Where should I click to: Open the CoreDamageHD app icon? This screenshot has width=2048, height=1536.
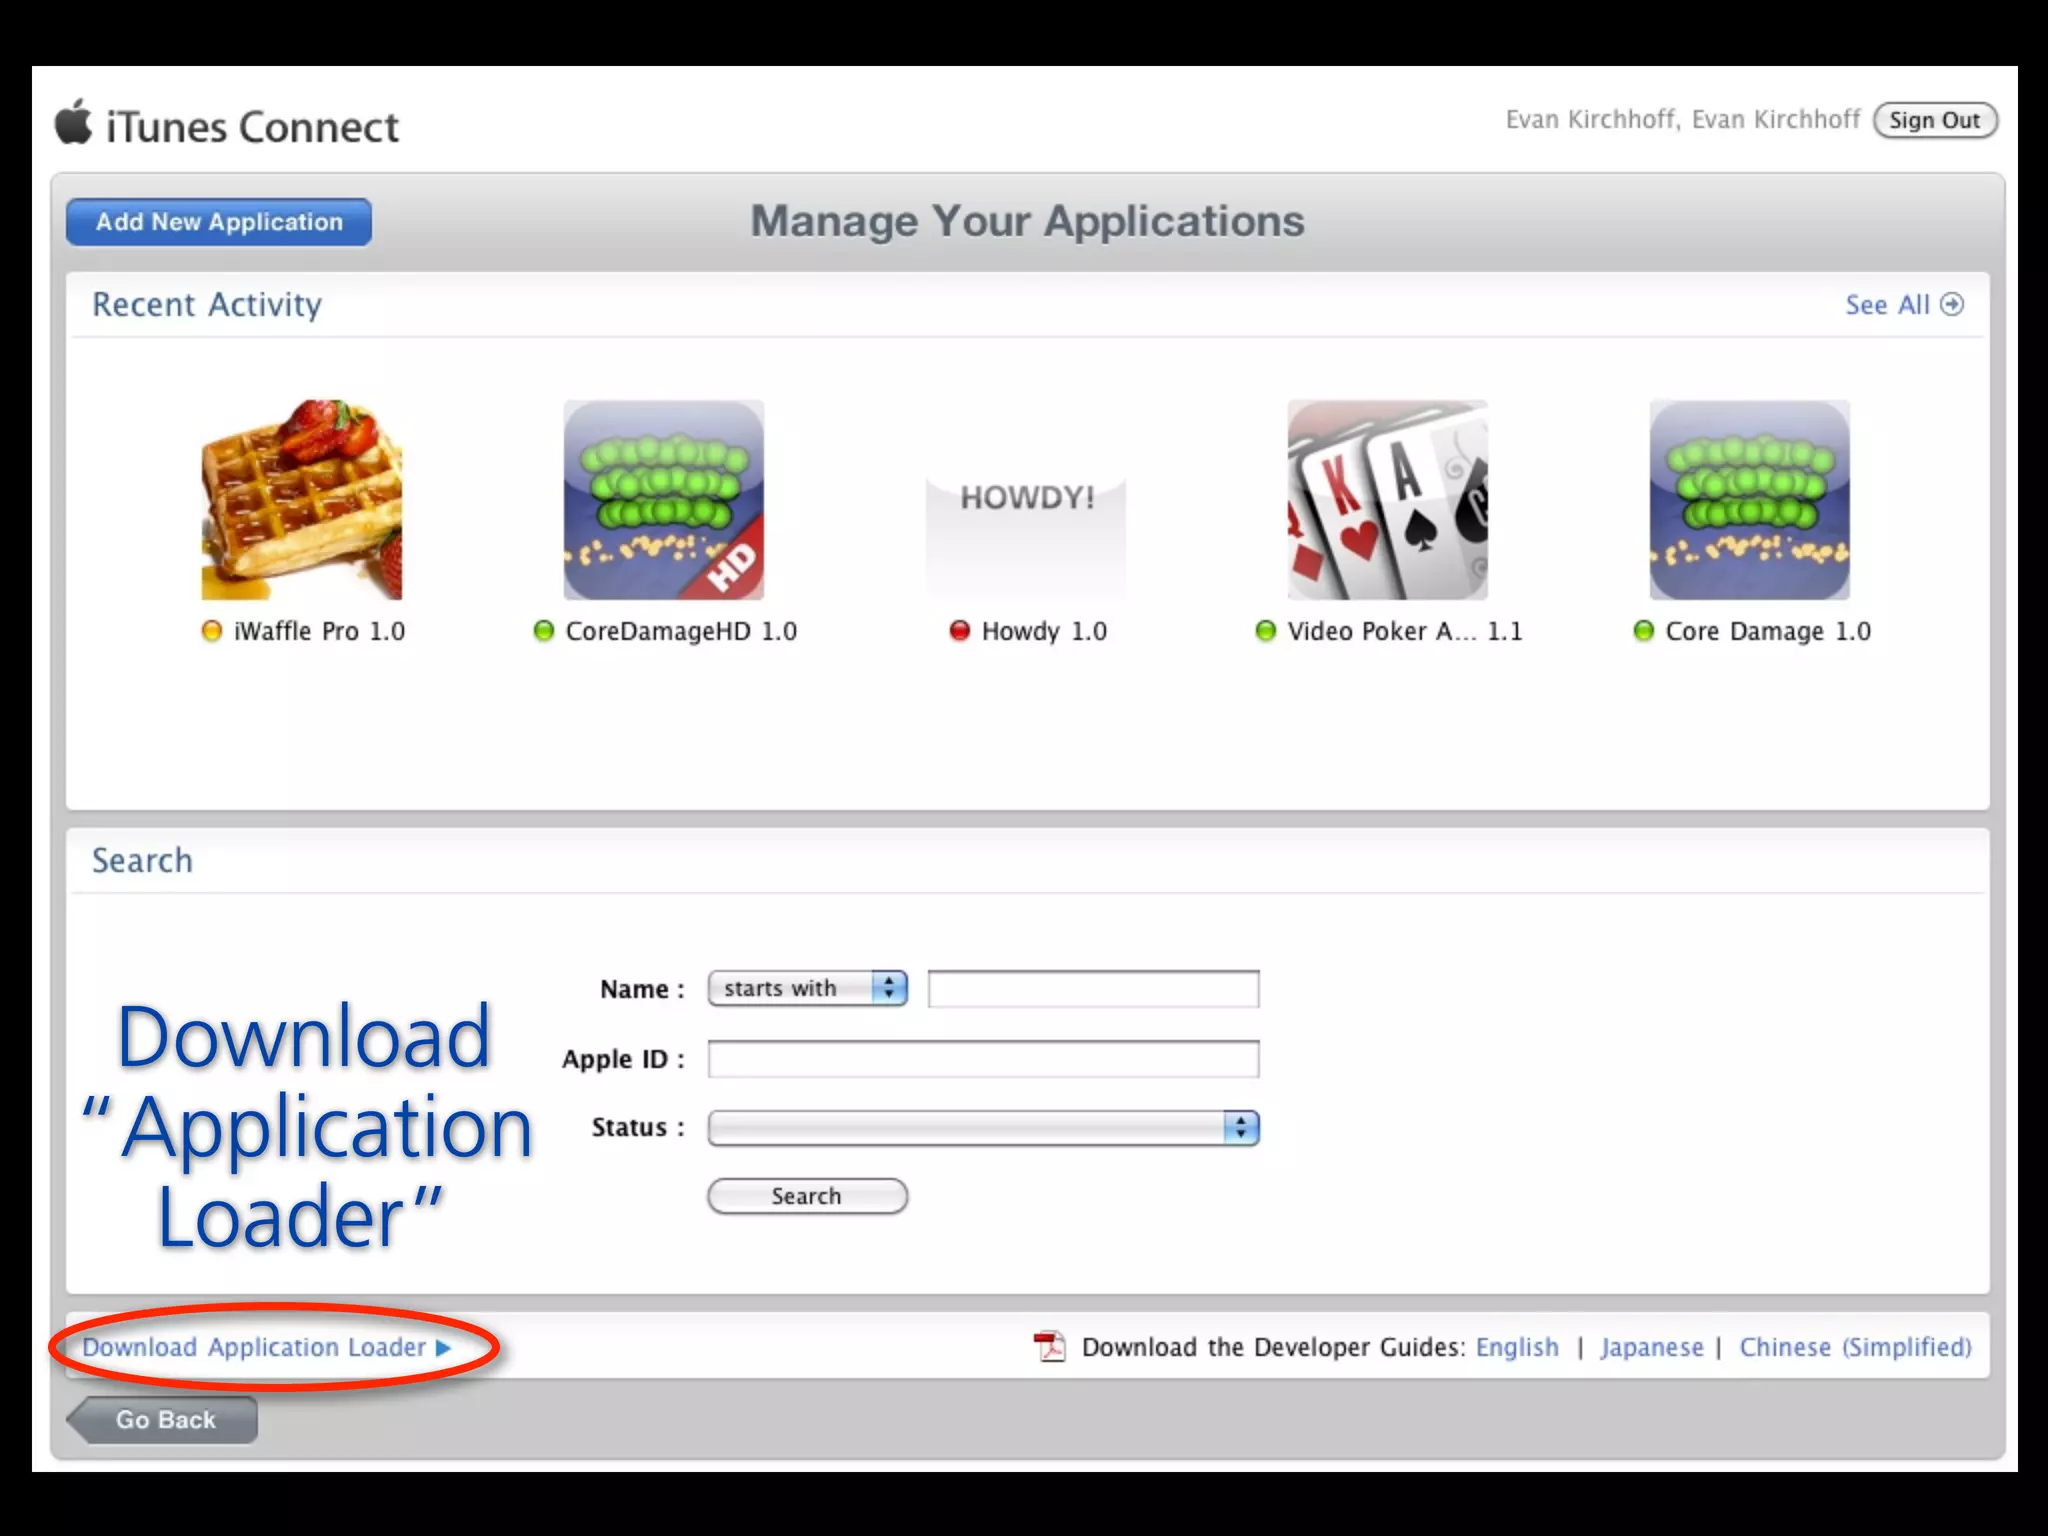pos(664,500)
